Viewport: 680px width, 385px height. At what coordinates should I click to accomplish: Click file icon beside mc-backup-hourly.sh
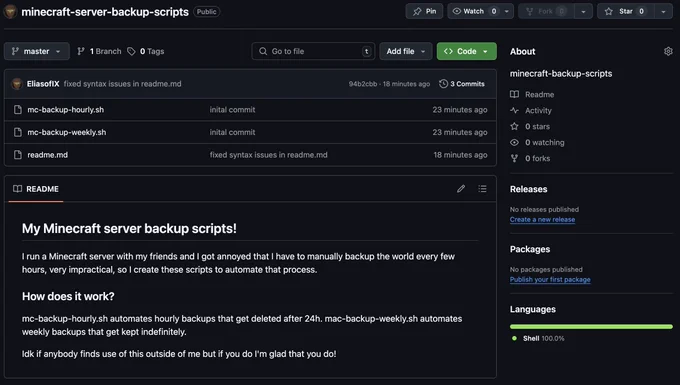pos(18,110)
